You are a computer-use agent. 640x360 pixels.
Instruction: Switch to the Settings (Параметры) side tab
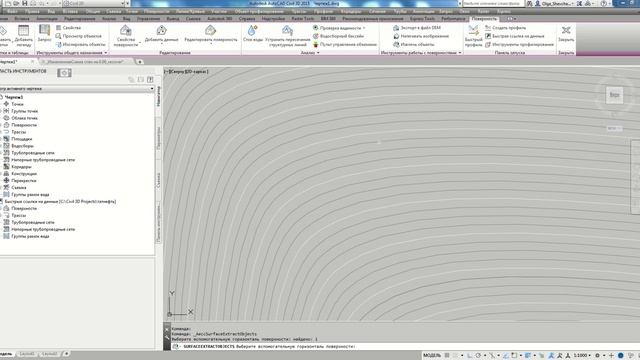coord(159,138)
